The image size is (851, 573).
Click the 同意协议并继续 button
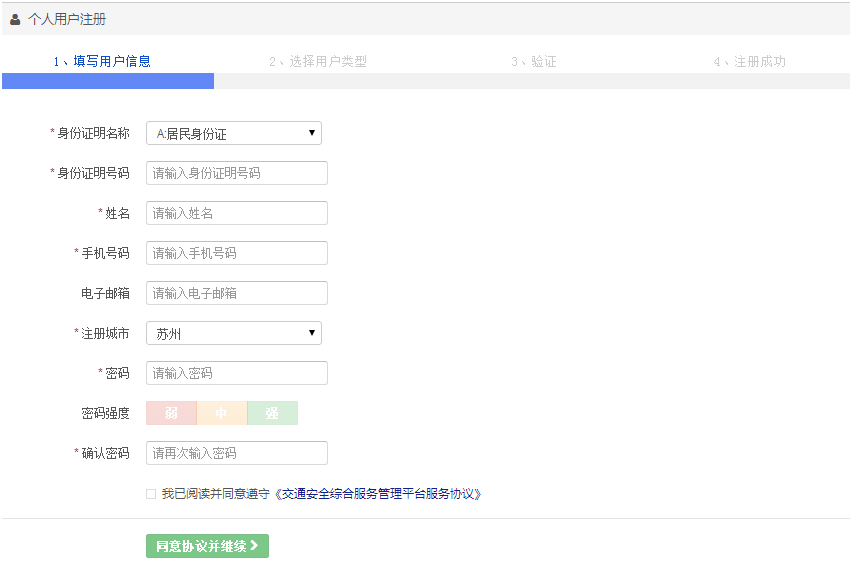[x=207, y=546]
